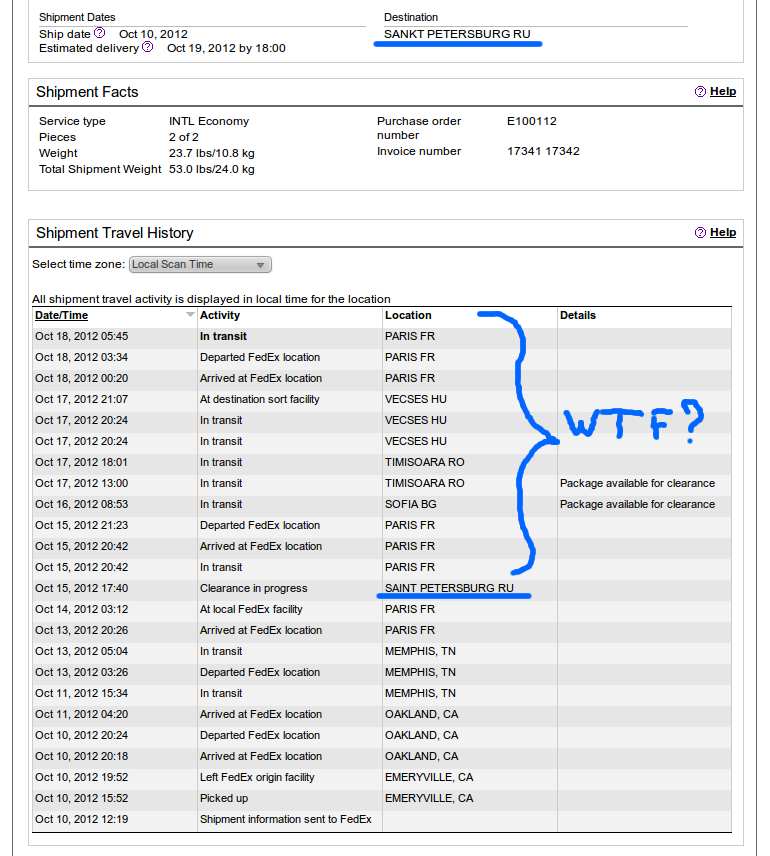Select Oct 10, 2012 20:18 date cell
Screen dimensions: 770x856
click(x=81, y=757)
